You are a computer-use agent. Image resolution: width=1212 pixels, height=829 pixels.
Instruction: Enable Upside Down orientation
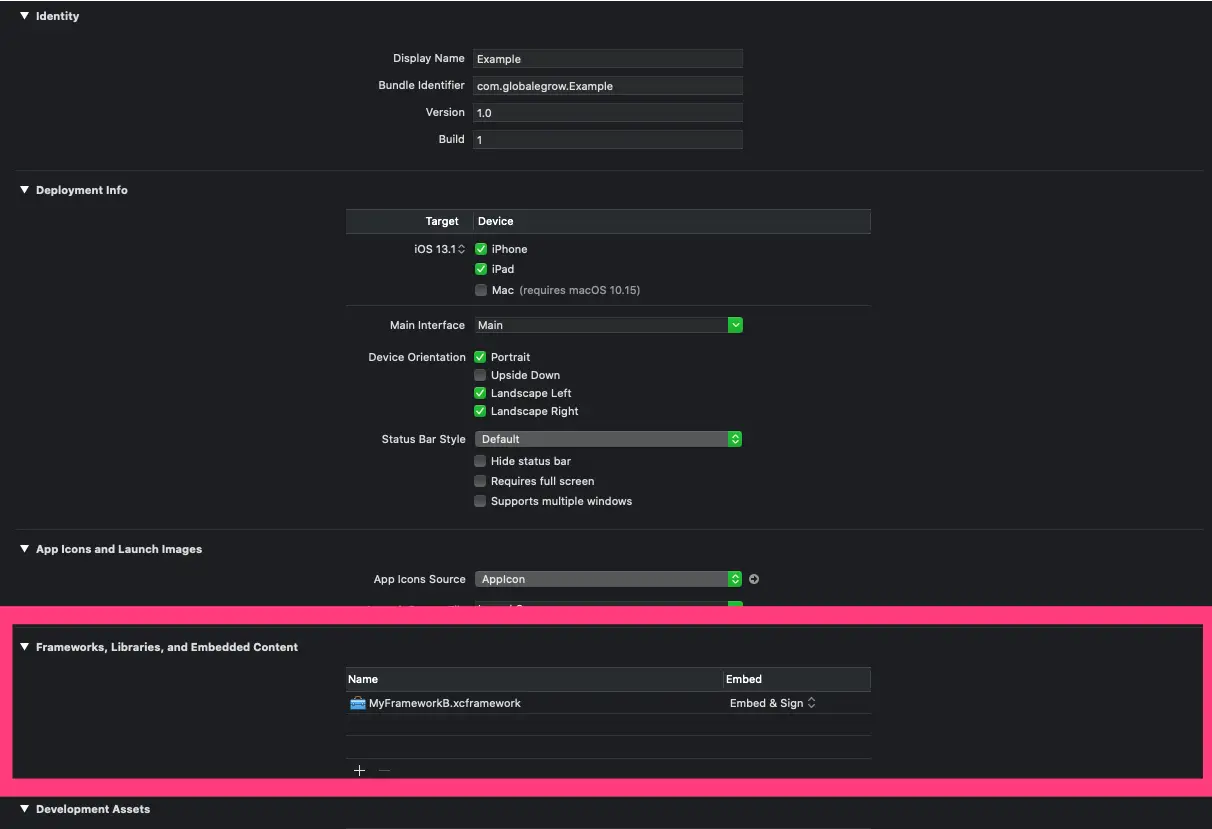[480, 375]
